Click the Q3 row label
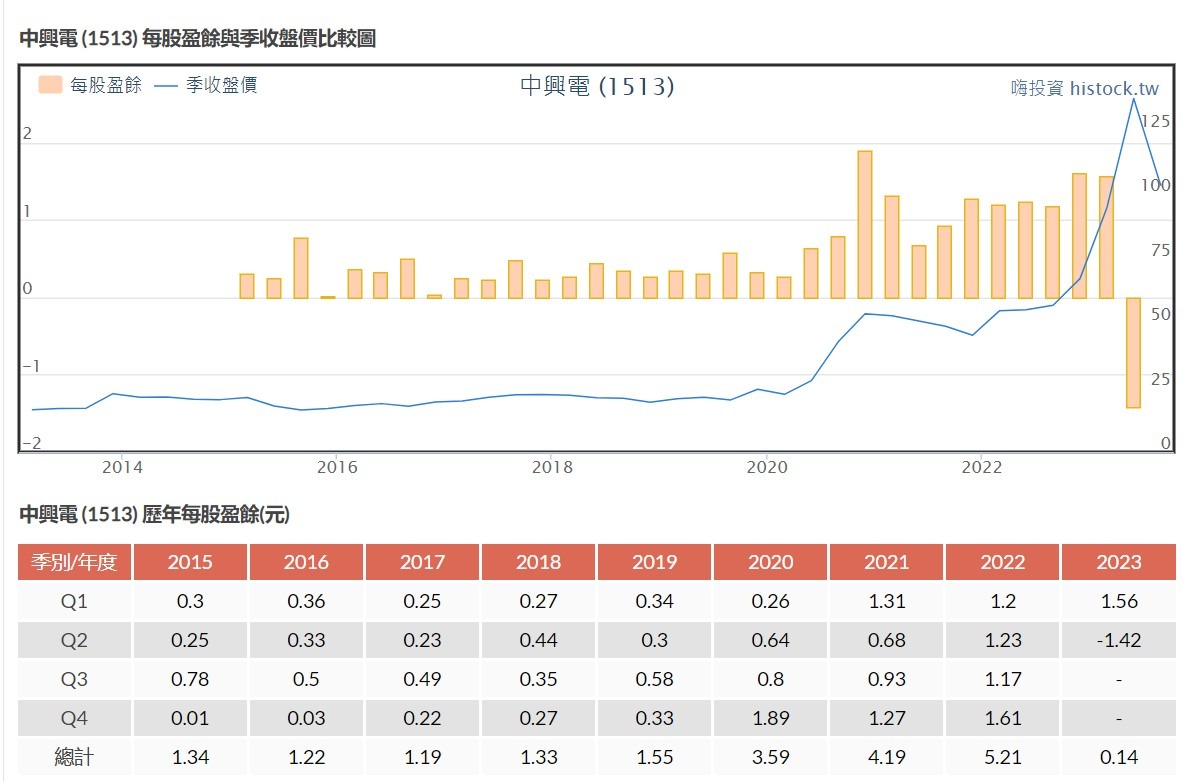This screenshot has width=1189, height=782. click(x=75, y=679)
